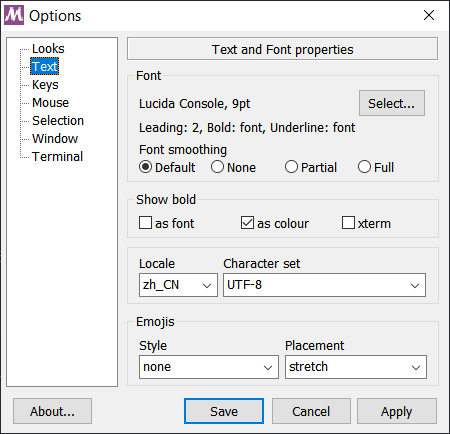Click the mintty app icon in title bar
Viewport: 450px width, 434px height.
(x=14, y=15)
